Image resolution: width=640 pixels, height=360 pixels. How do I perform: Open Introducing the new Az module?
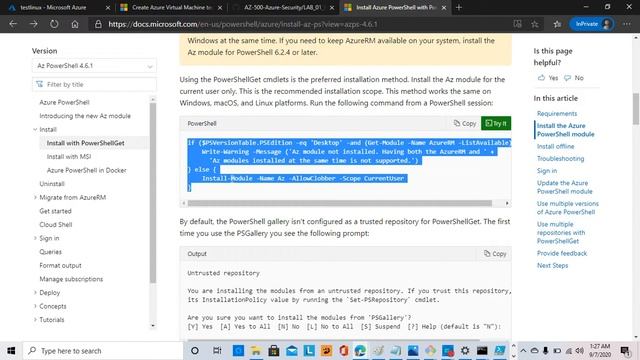(85, 116)
